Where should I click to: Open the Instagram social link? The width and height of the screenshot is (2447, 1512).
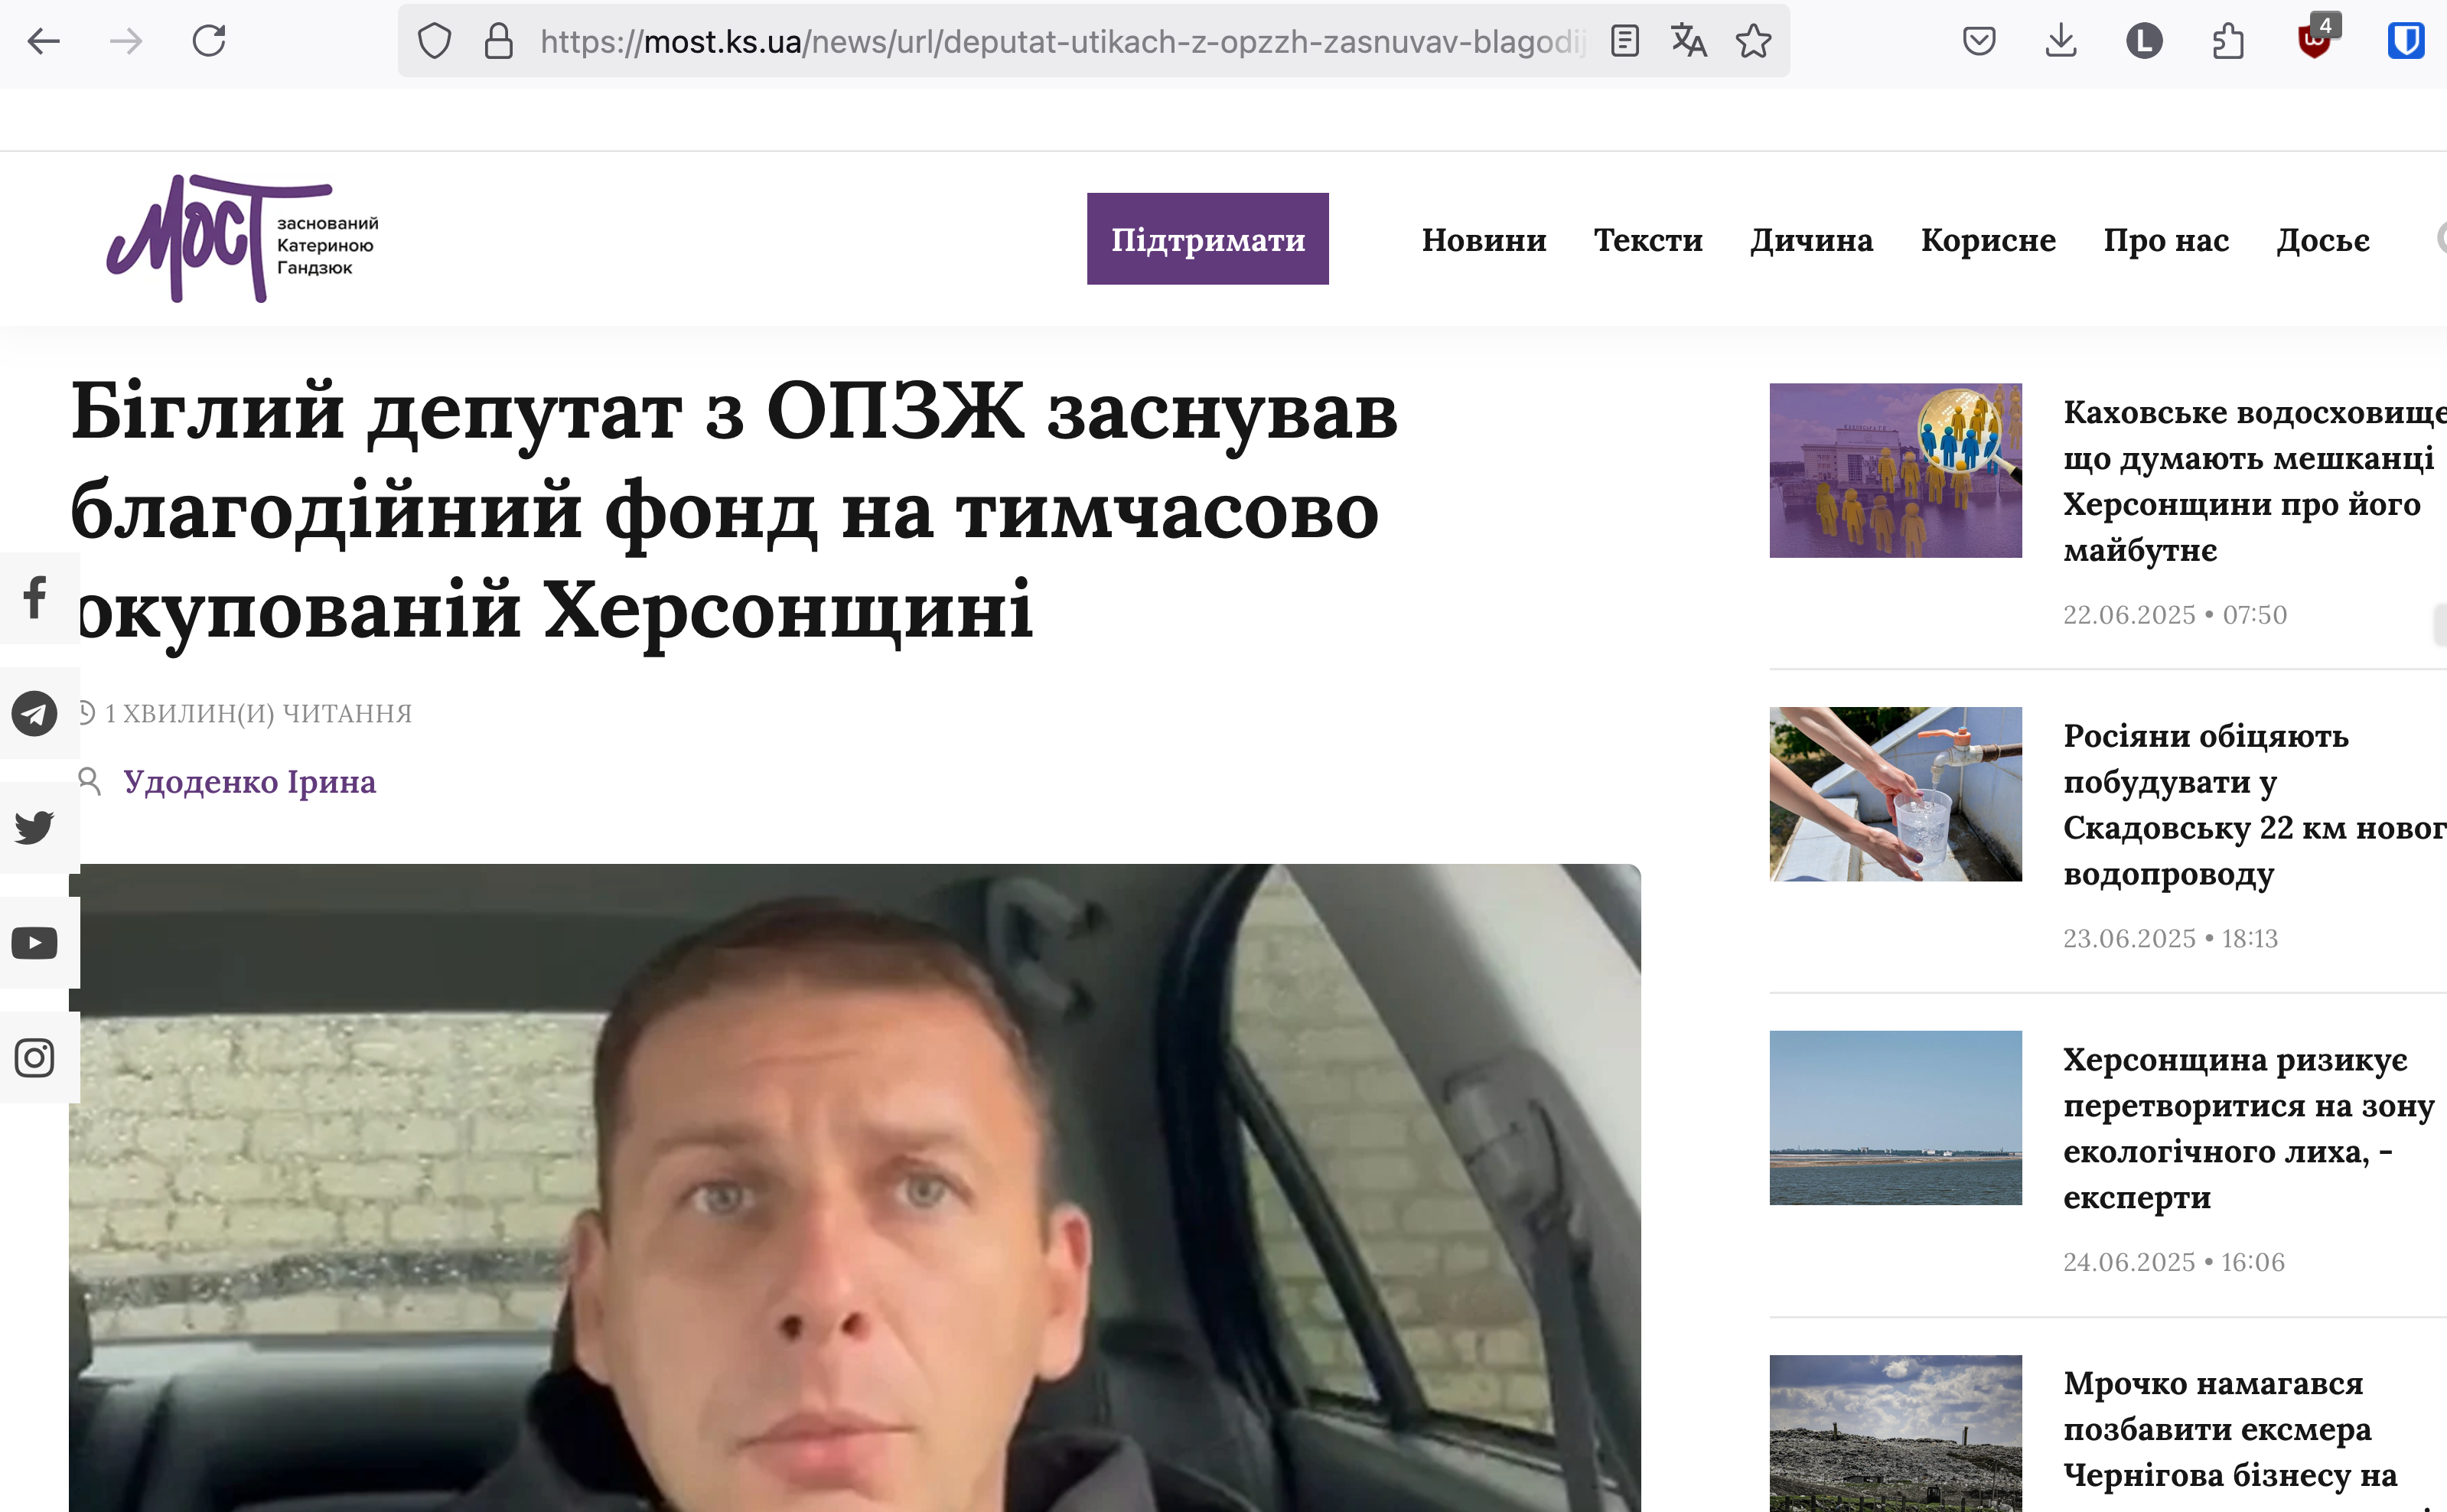[x=35, y=1057]
